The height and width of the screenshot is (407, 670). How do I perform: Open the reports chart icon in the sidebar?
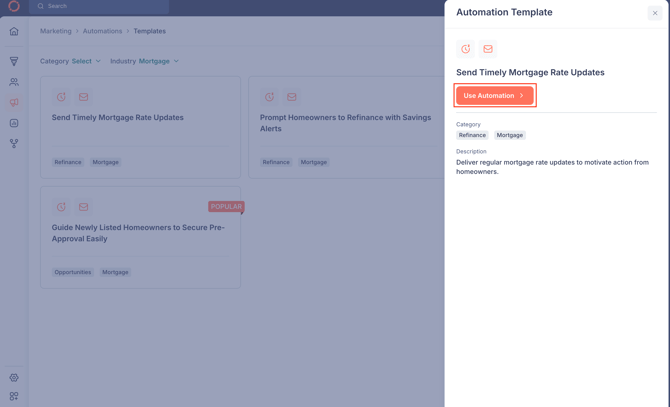[x=14, y=123]
